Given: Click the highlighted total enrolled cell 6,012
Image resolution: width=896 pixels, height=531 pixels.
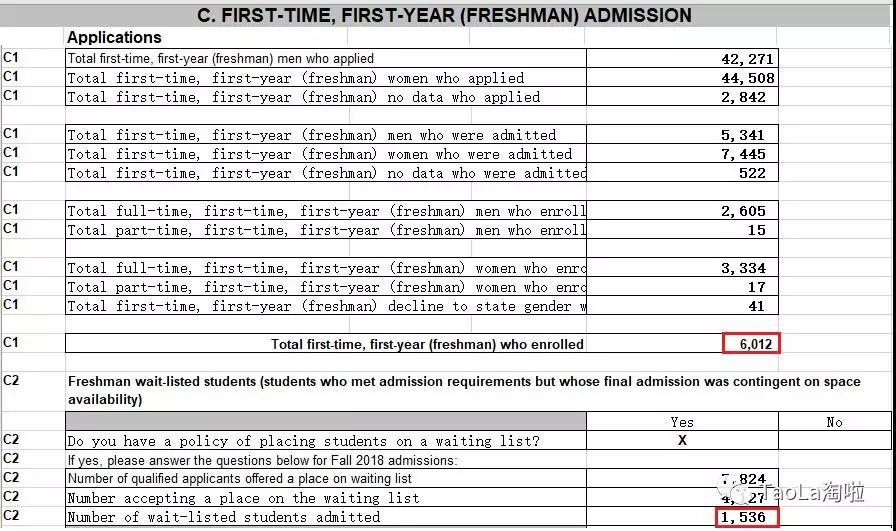Looking at the screenshot, I should [x=751, y=344].
